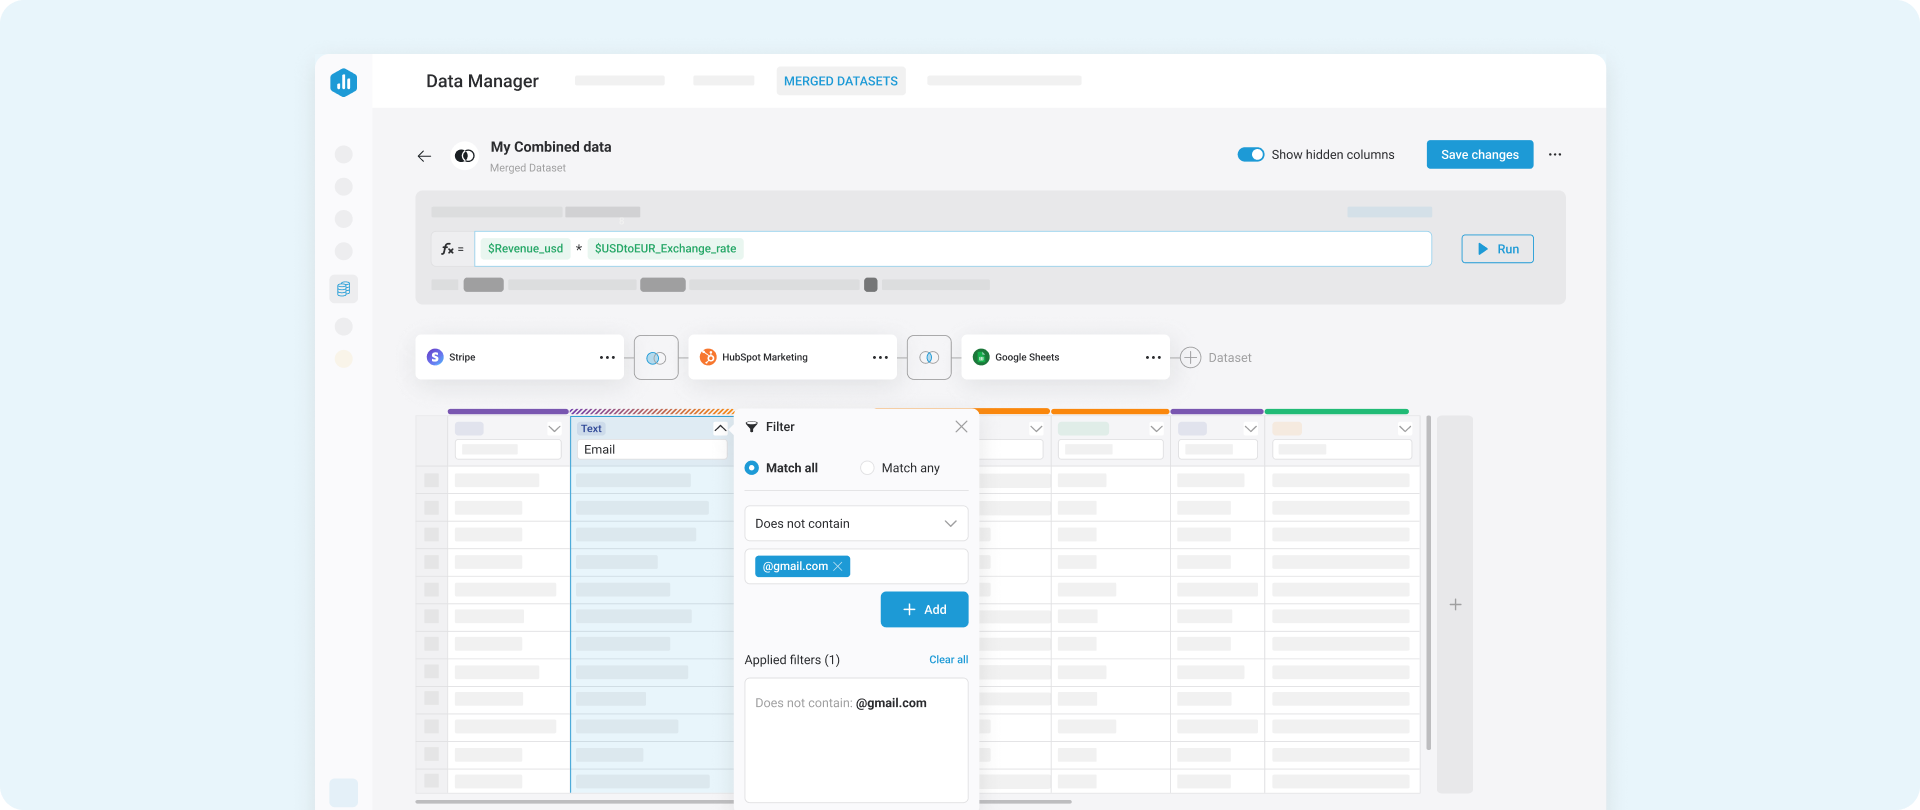Open HubSpot Marketing three-dot menu
The height and width of the screenshot is (810, 1920).
880,358
